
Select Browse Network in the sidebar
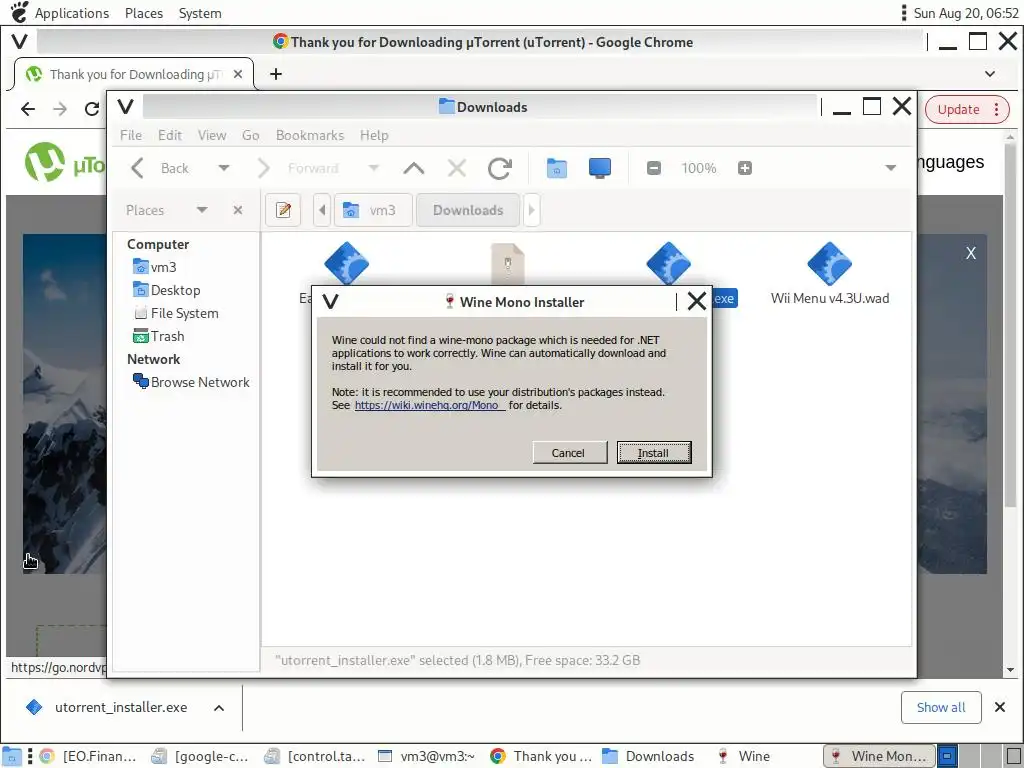click(191, 382)
